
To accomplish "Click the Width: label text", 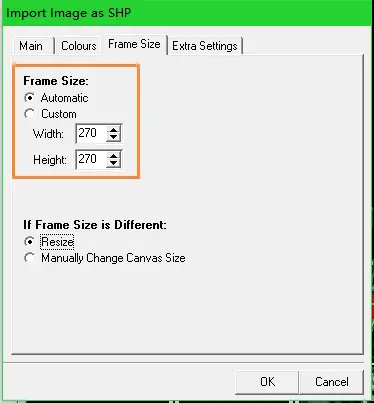I will click(48, 134).
